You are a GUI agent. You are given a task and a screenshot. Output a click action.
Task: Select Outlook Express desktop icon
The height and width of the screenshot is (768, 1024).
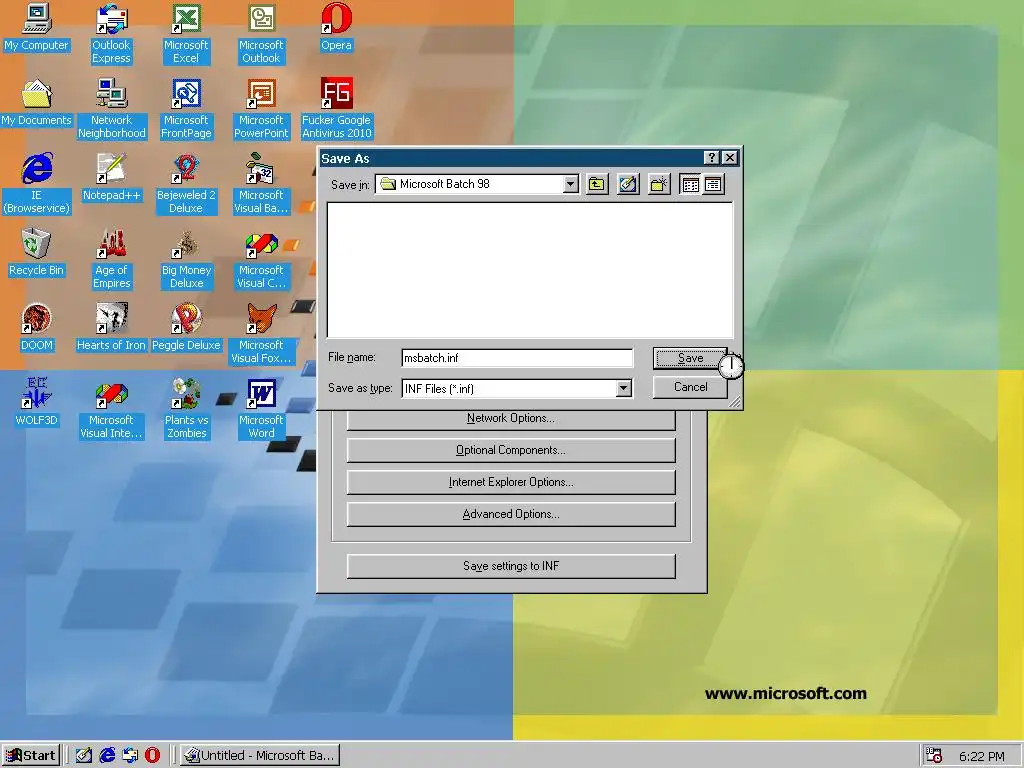(111, 34)
